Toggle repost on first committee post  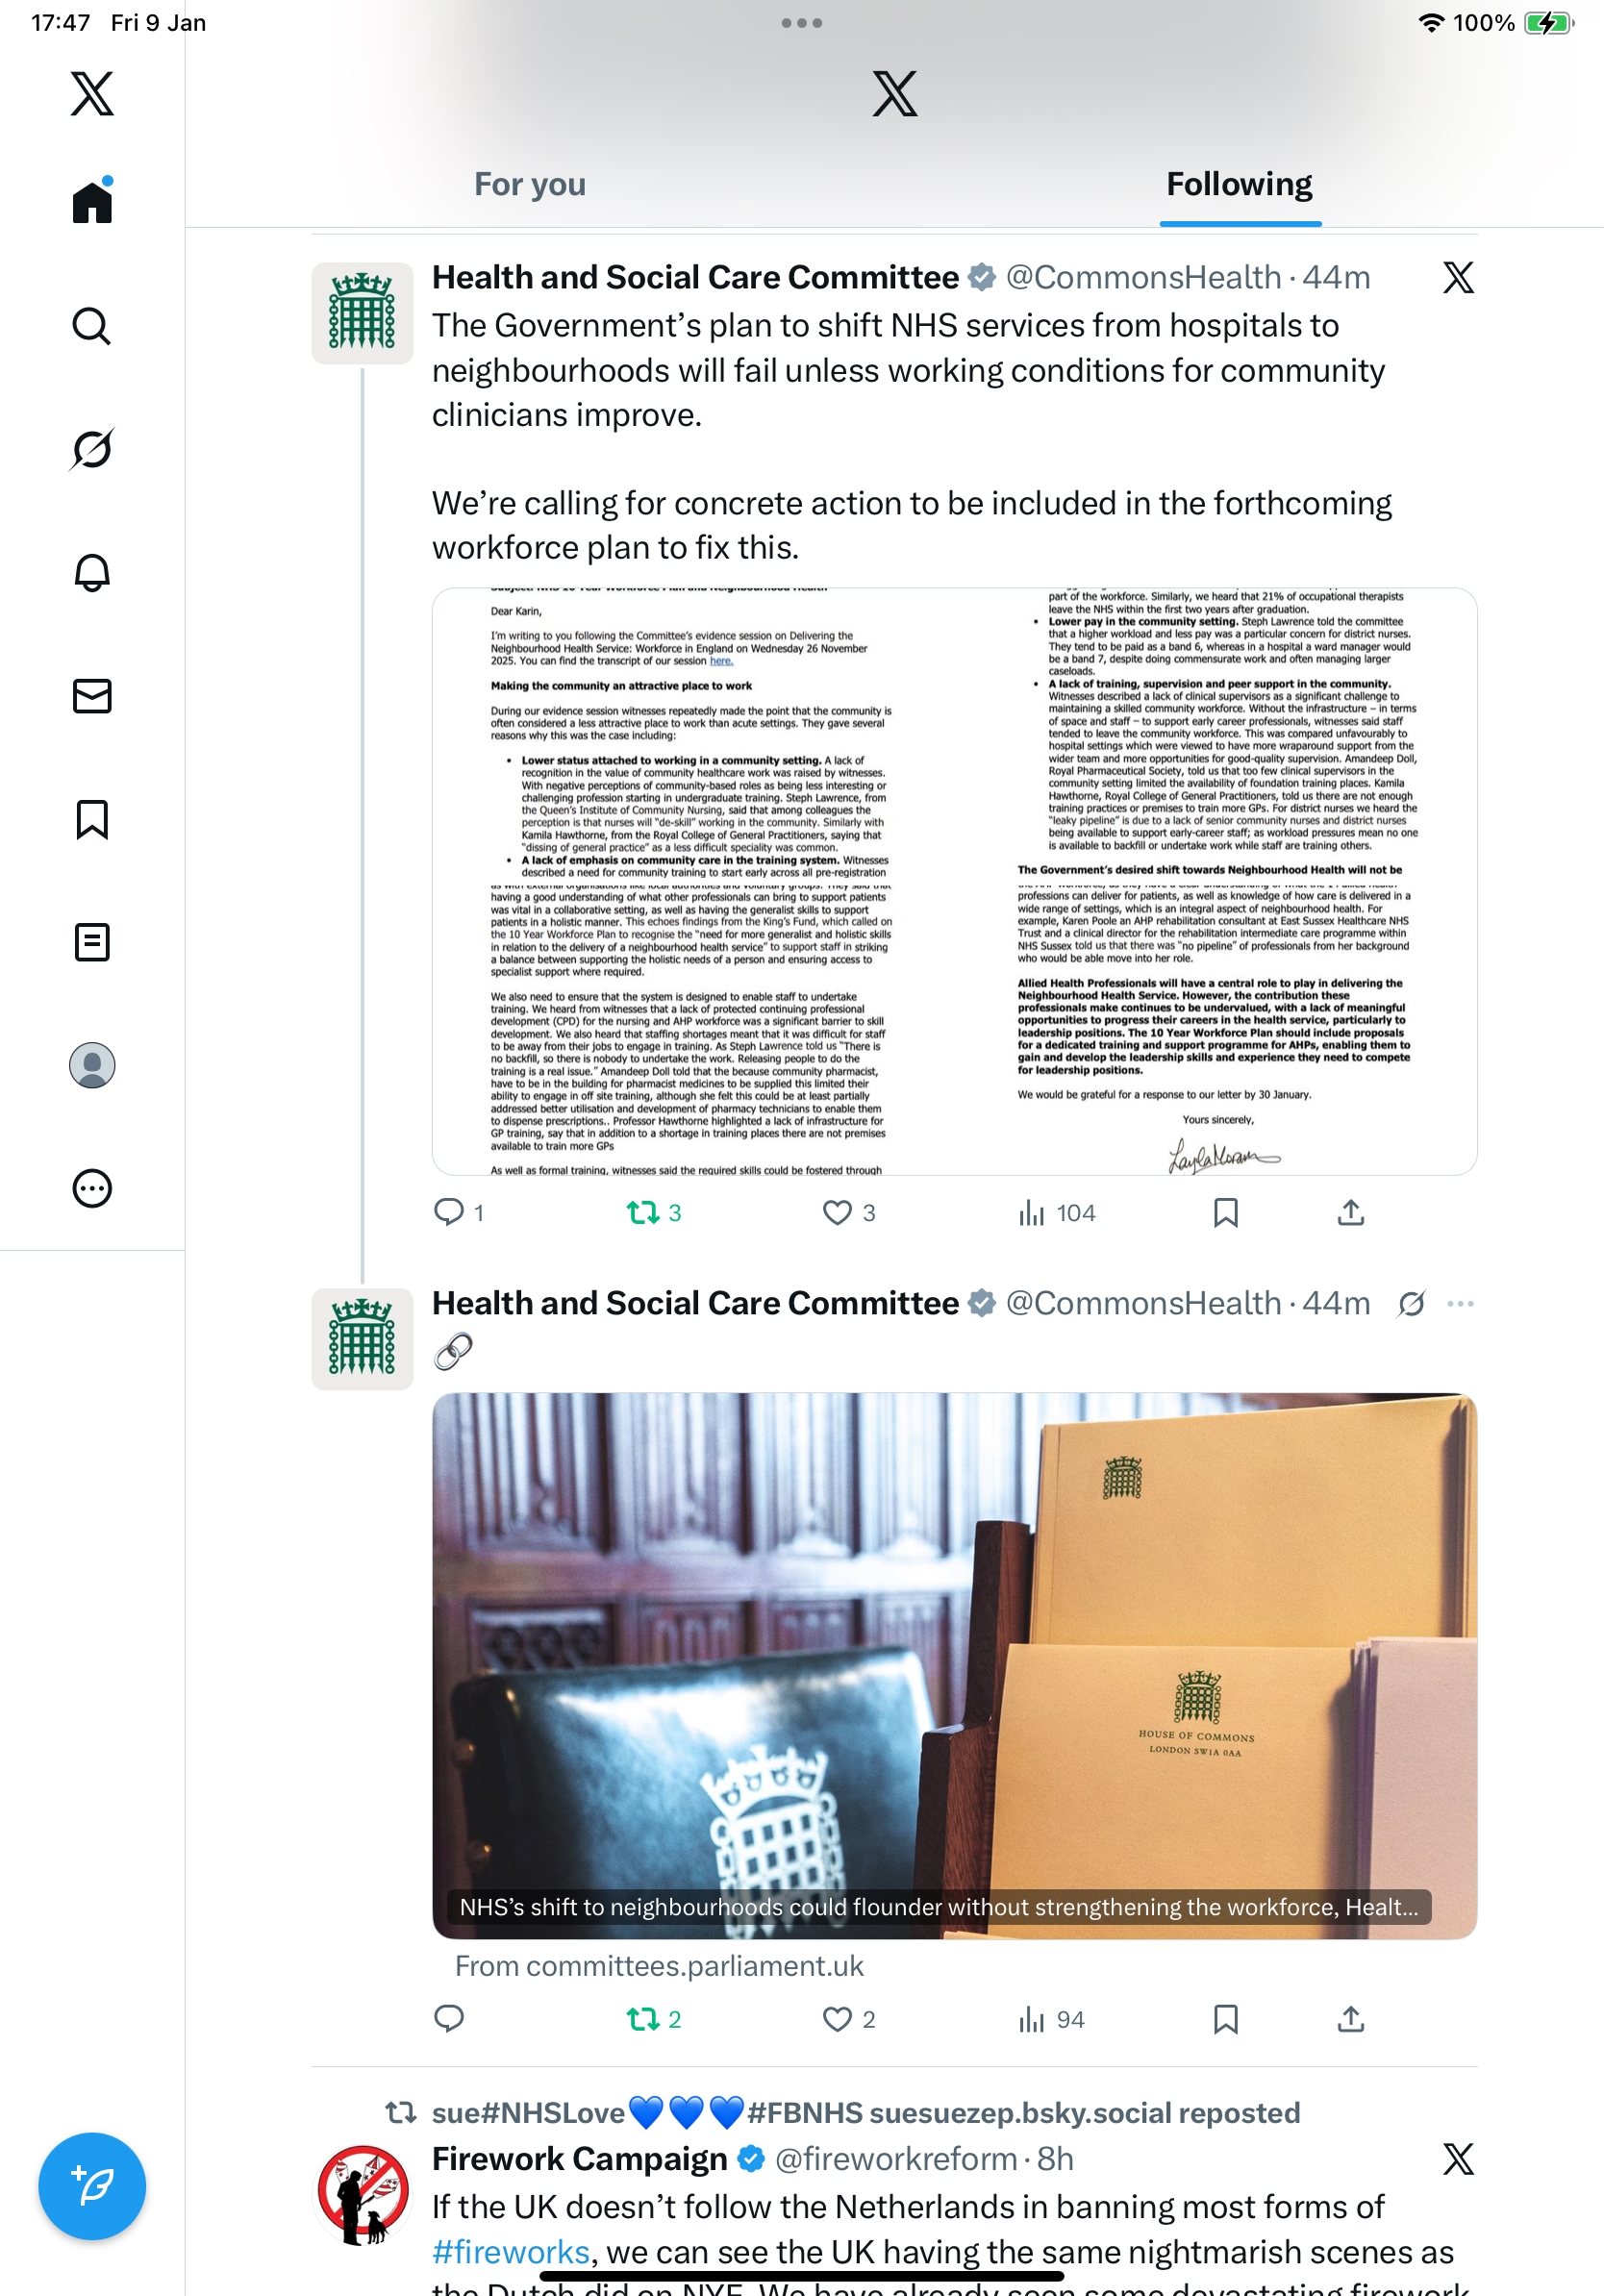tap(654, 1213)
